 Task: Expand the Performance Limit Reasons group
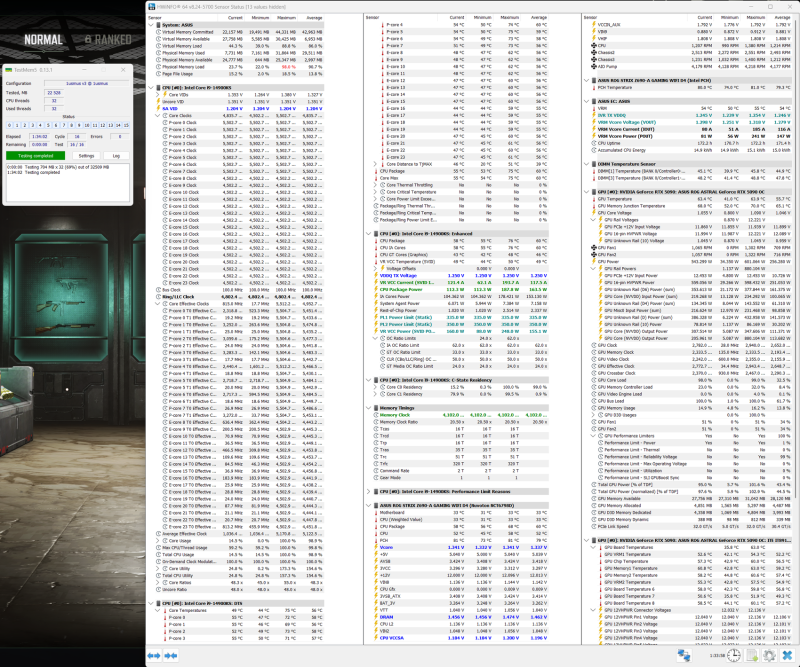[368, 491]
